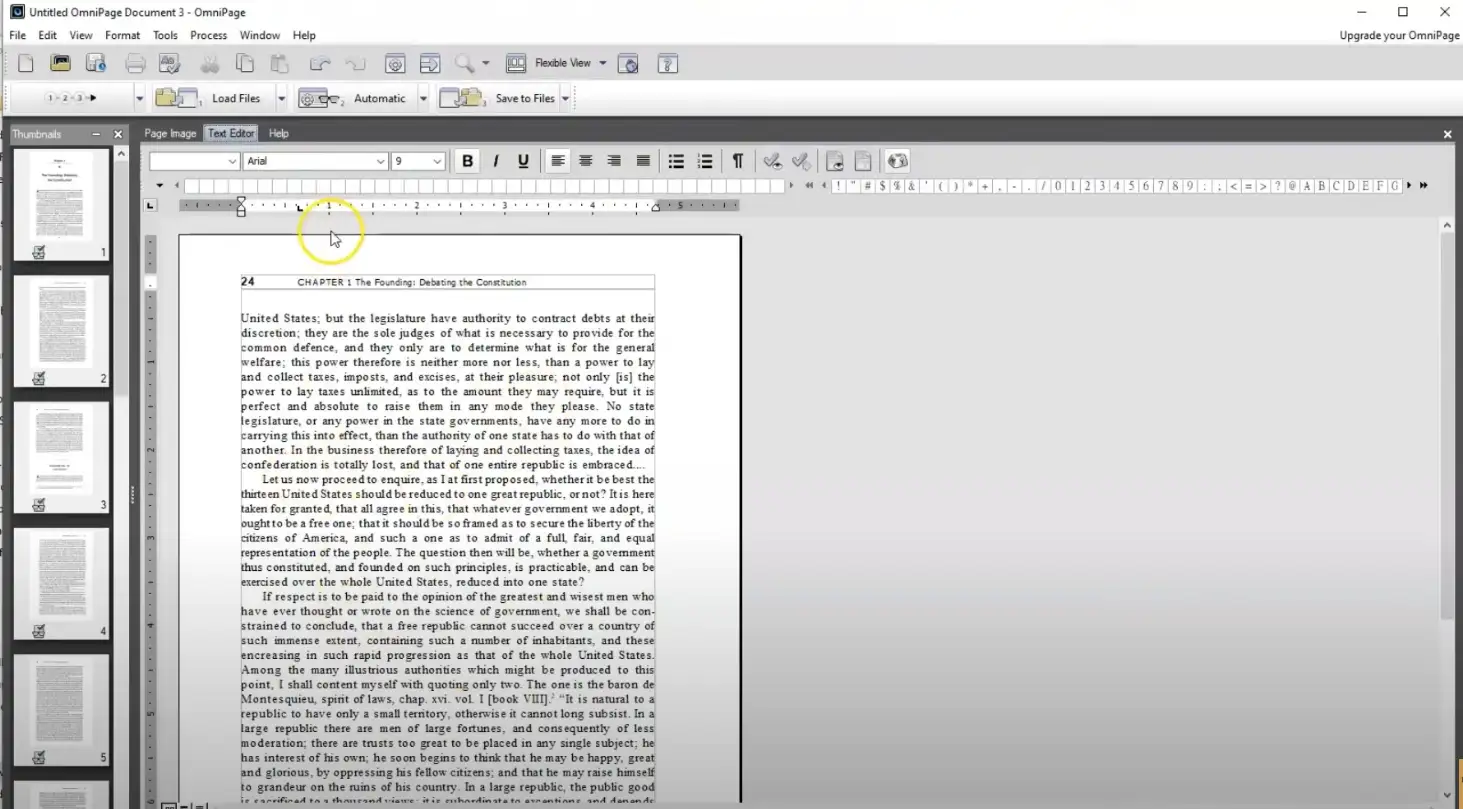1463x809 pixels.
Task: Select page 3 thumbnail
Action: coord(61,450)
